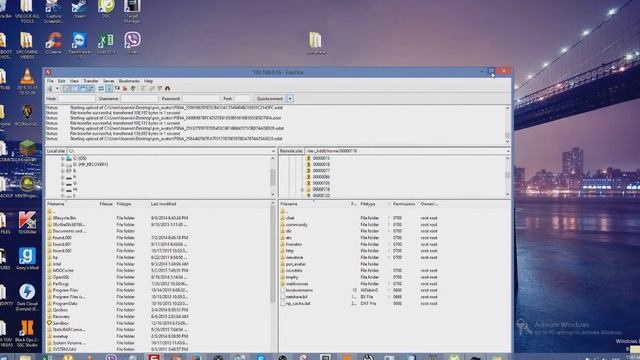Open the directory listing filters dialog

[x=143, y=88]
